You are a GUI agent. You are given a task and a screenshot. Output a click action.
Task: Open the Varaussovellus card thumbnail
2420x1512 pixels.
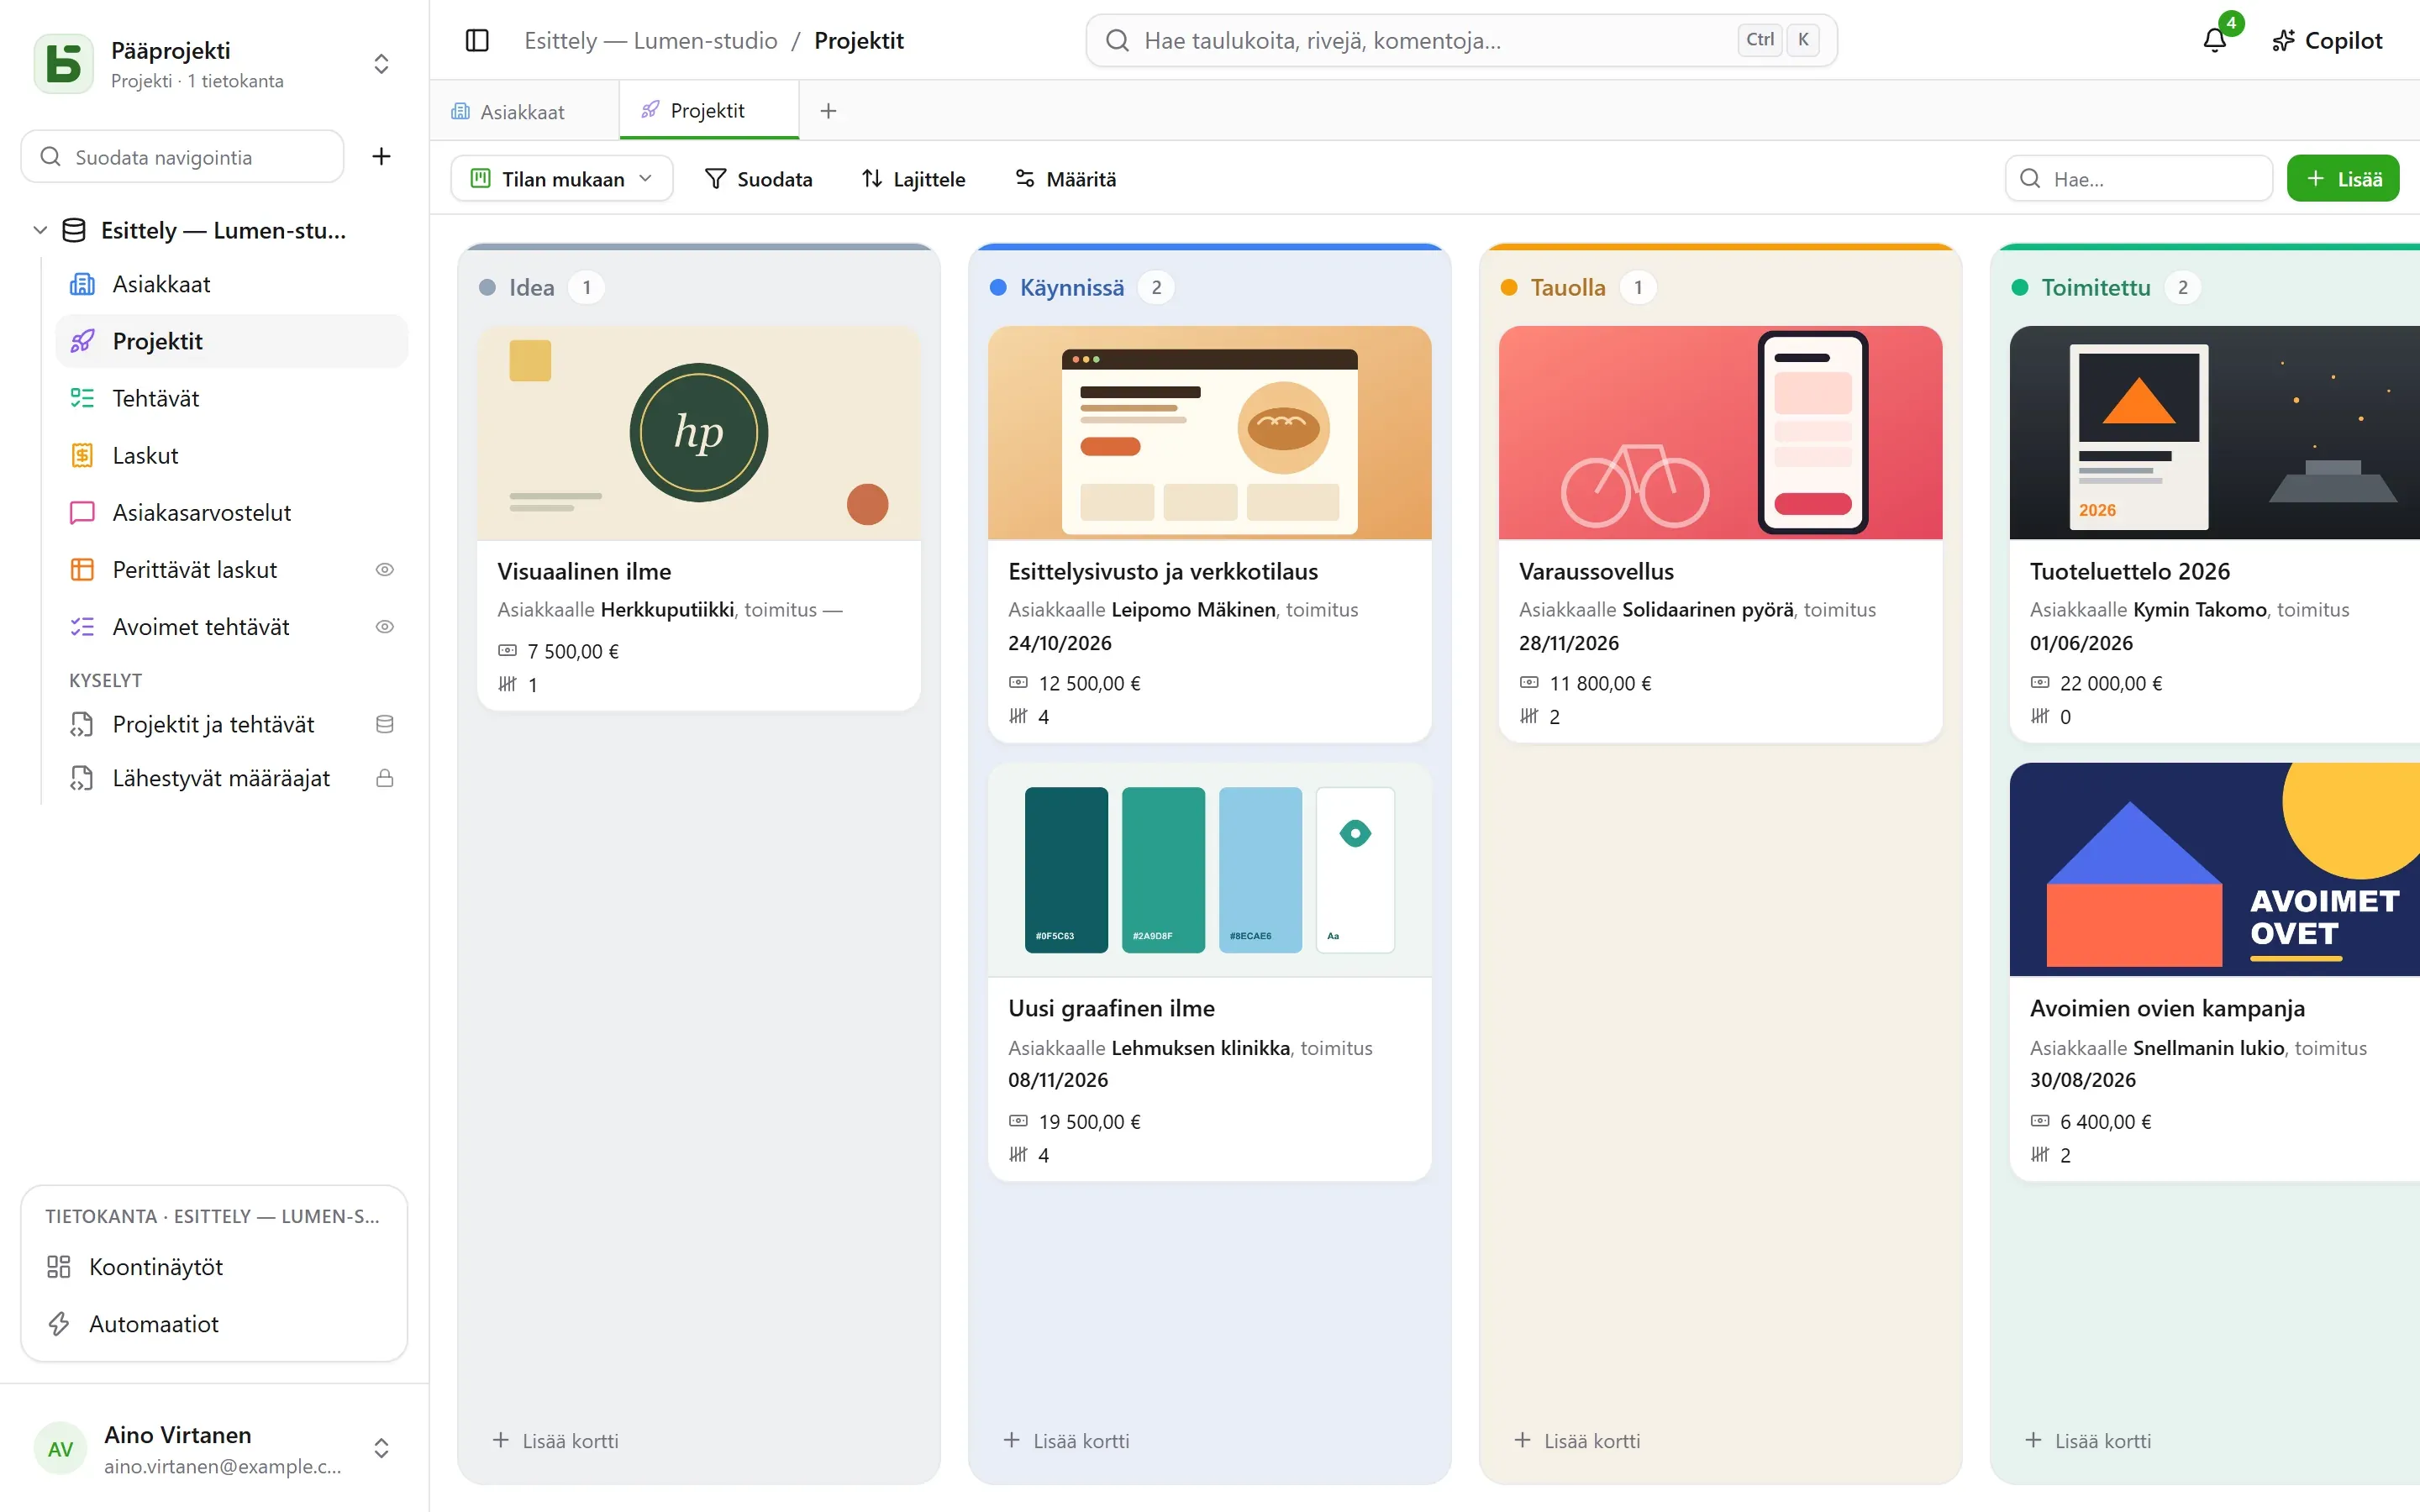(1720, 433)
